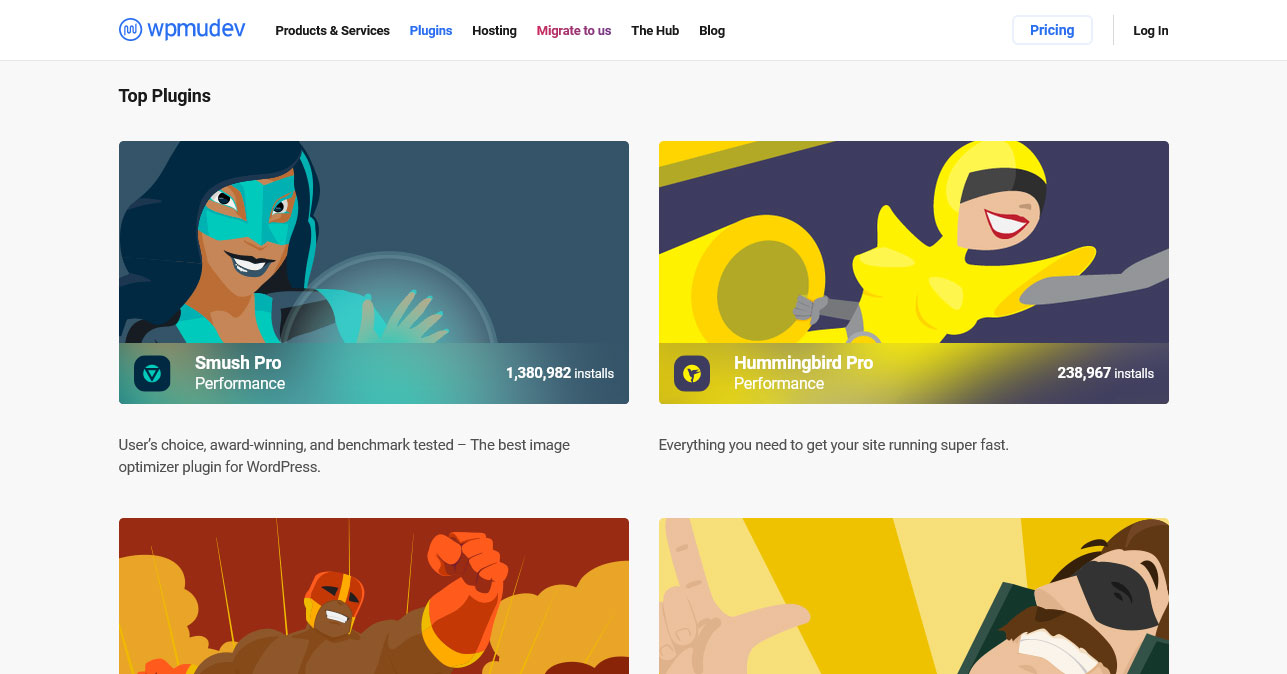Click the yellow masked man plugin banner
Screen dimensions: 1287x674
click(914, 596)
